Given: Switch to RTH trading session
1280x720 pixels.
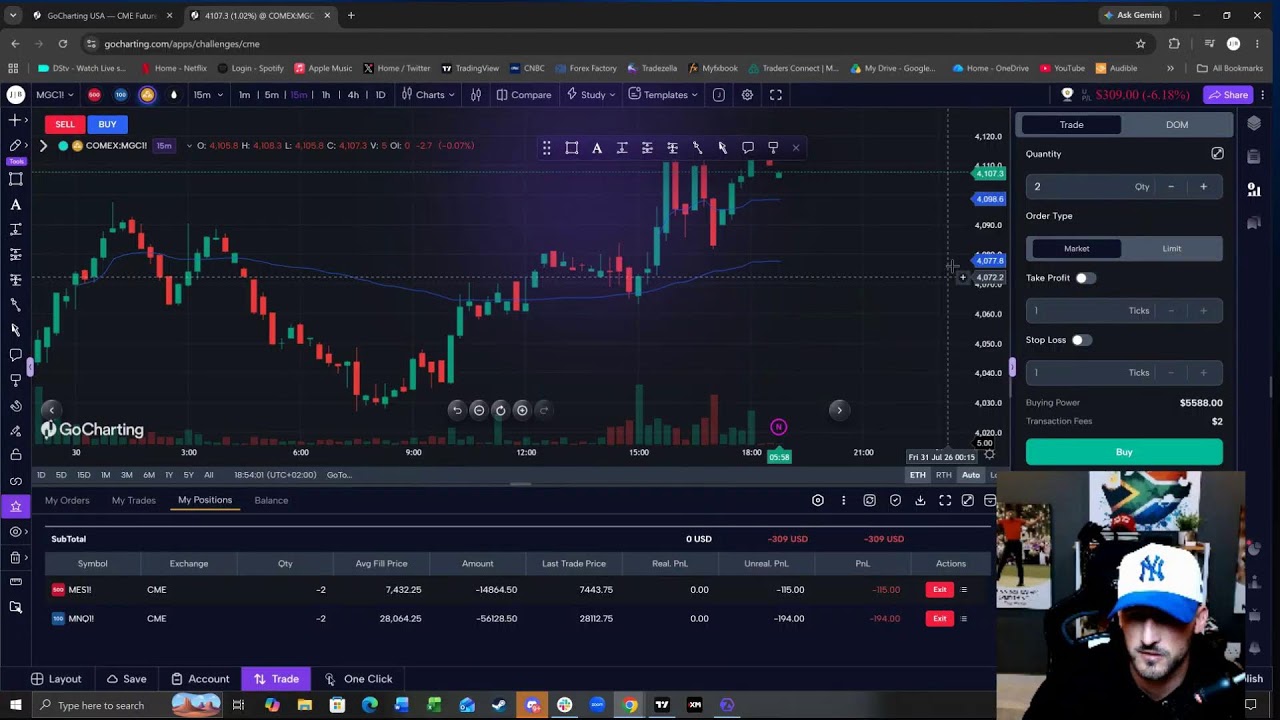Looking at the screenshot, I should coord(943,475).
